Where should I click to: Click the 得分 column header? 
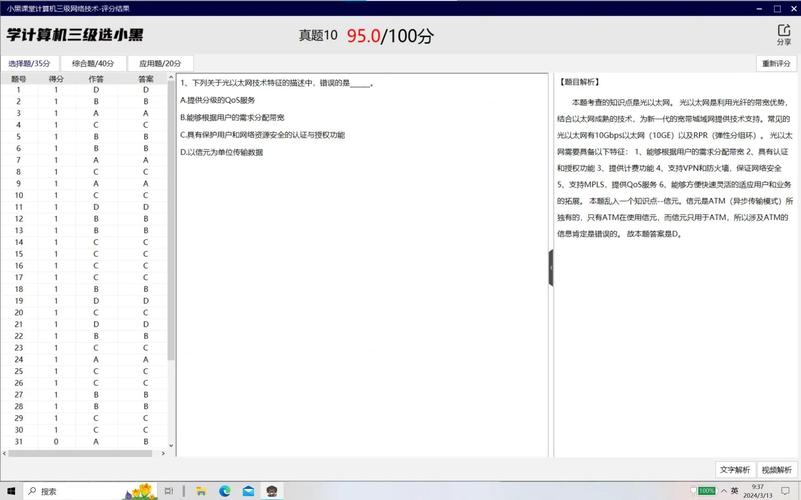tap(56, 79)
